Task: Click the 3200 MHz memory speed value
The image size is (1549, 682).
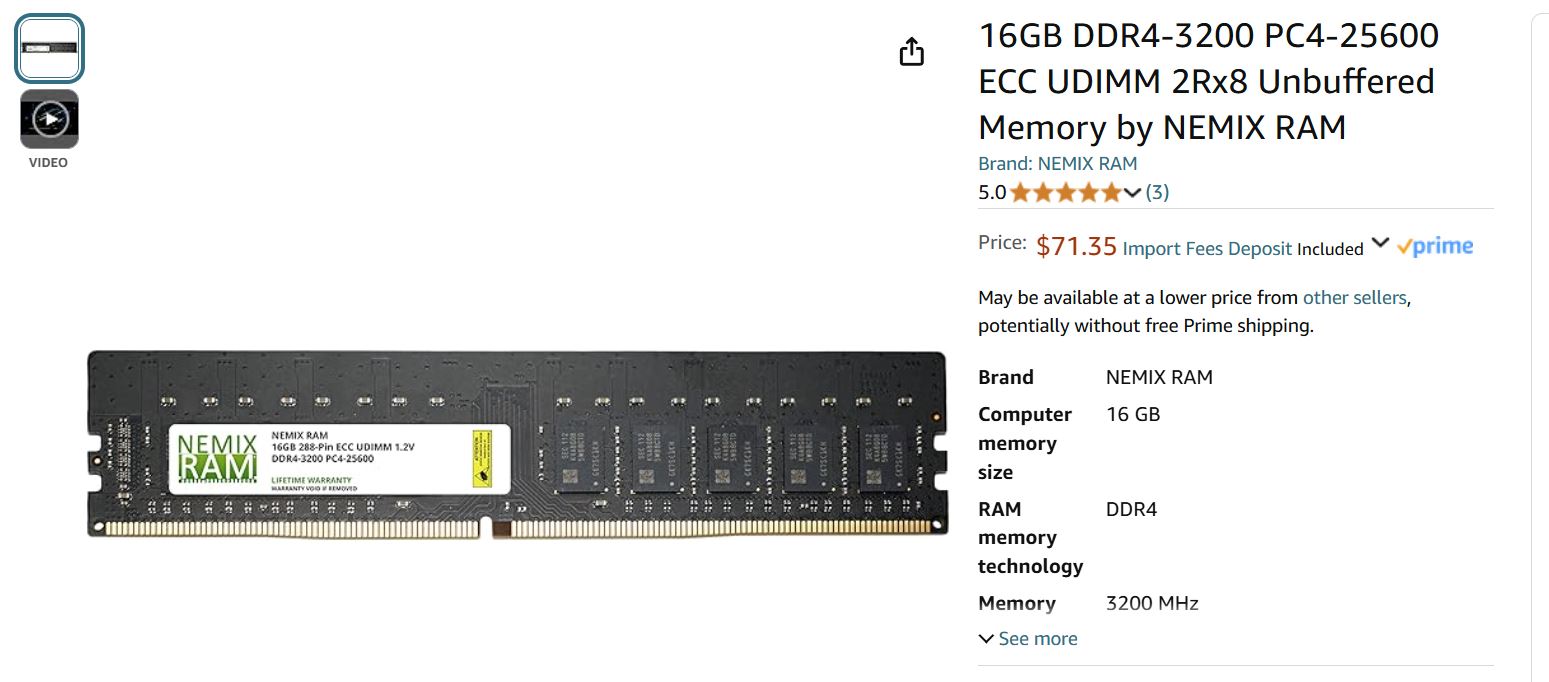Action: [1152, 604]
